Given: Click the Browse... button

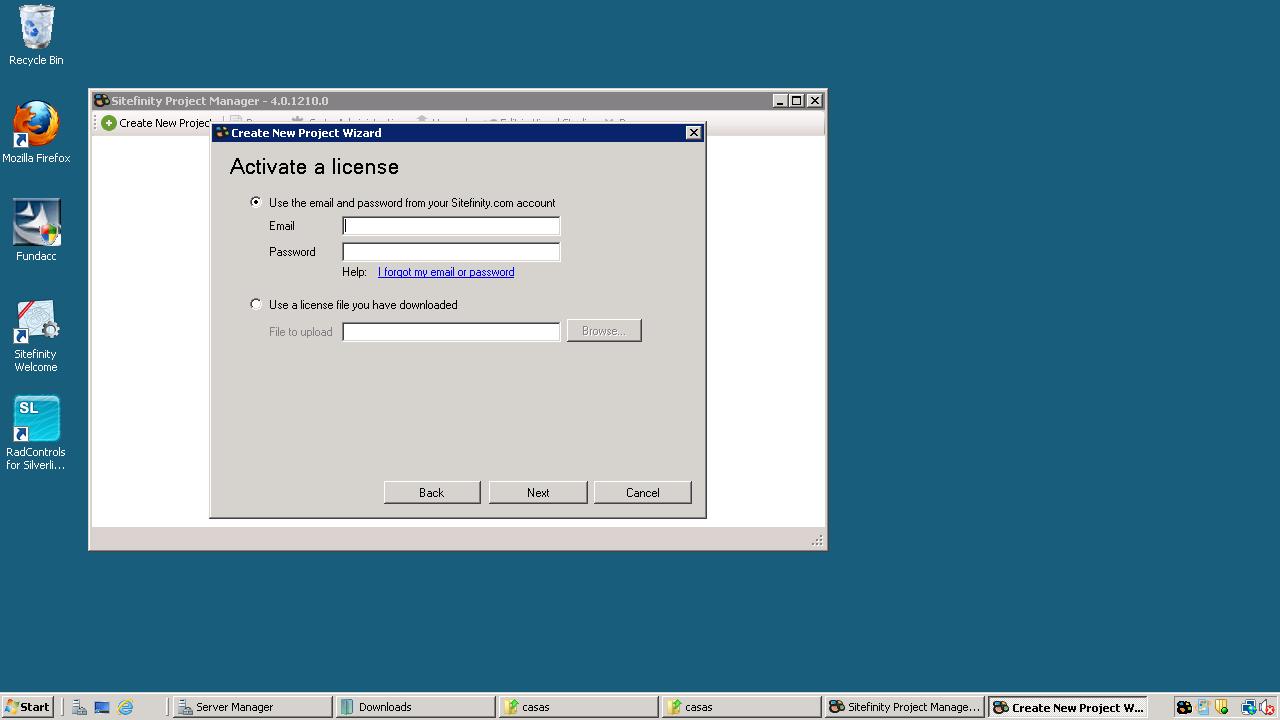Looking at the screenshot, I should tap(604, 331).
